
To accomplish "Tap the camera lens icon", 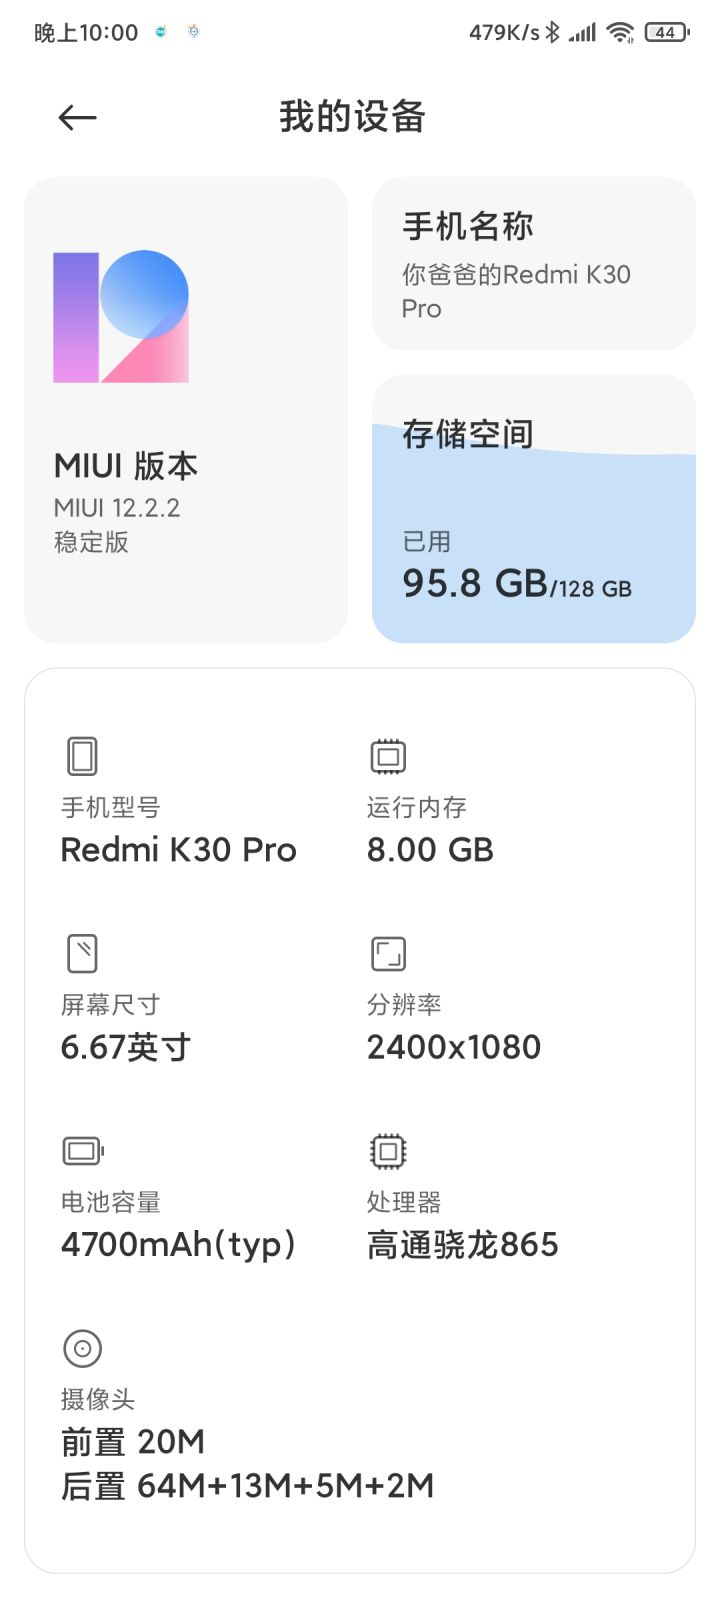I will tap(83, 1348).
